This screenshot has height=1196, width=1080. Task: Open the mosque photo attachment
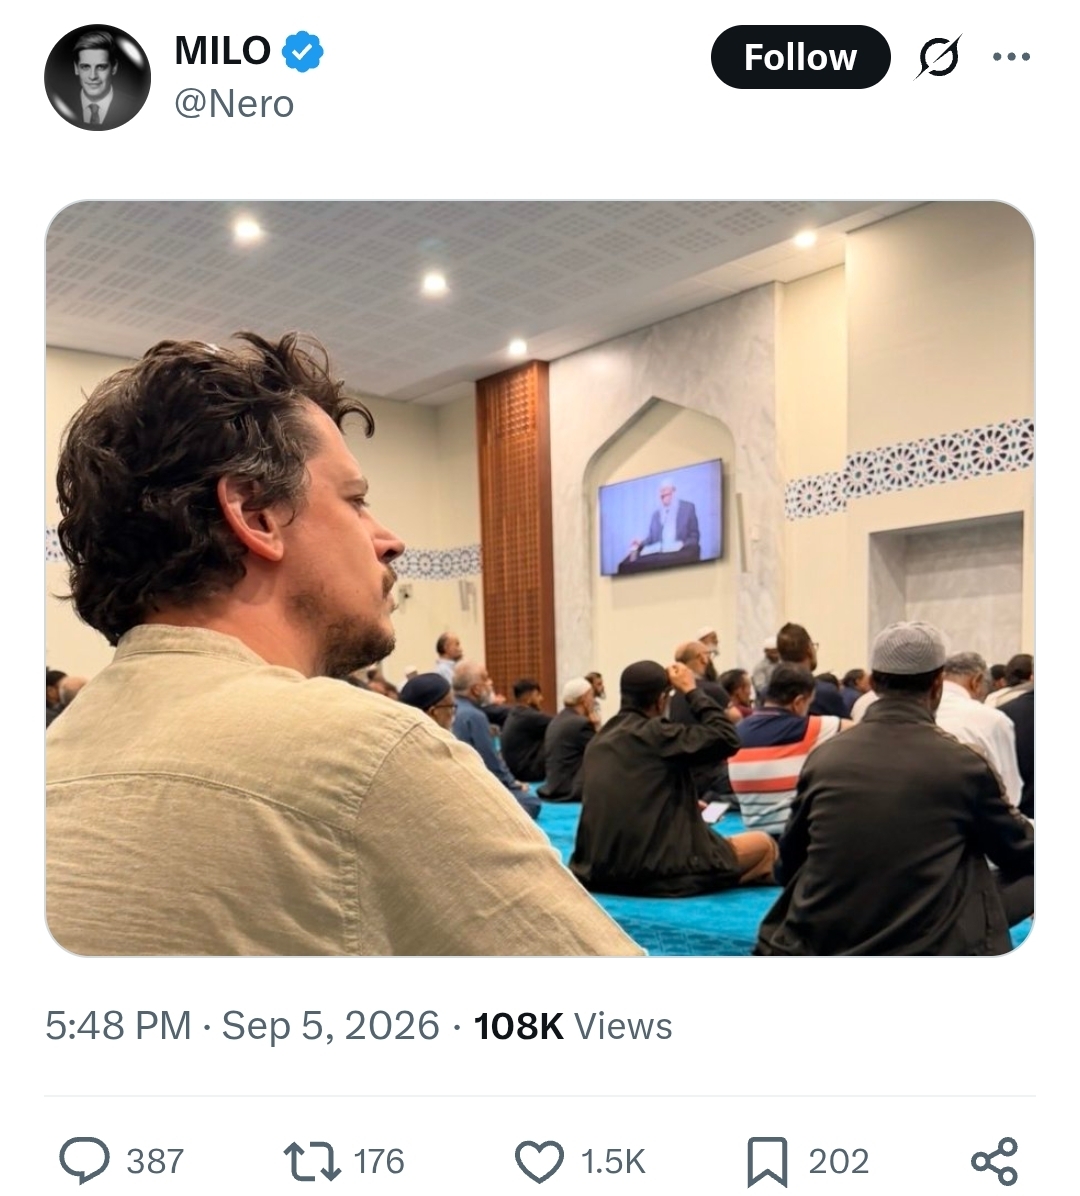pyautogui.click(x=540, y=578)
